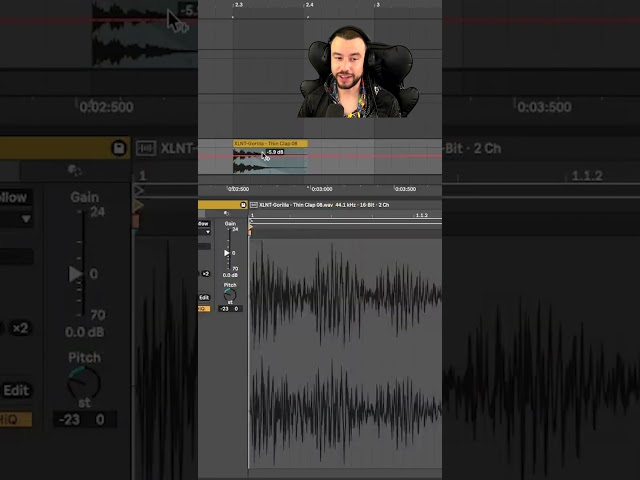The image size is (640, 480).
Task: Click the 0:03:000 time ruler label
Action: [322, 189]
